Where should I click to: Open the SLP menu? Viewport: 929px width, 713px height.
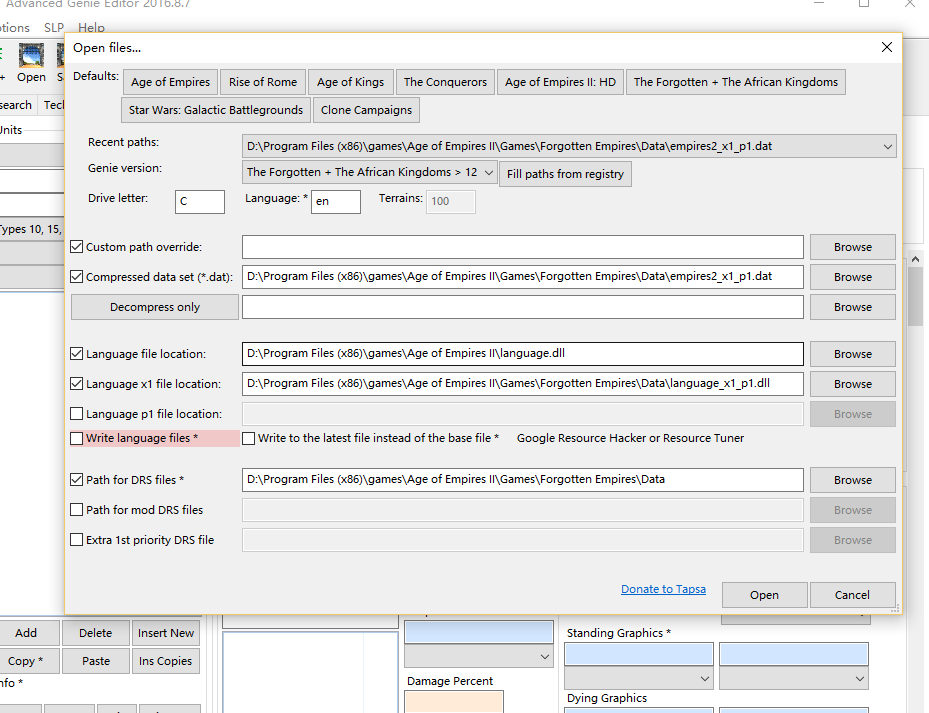click(54, 28)
